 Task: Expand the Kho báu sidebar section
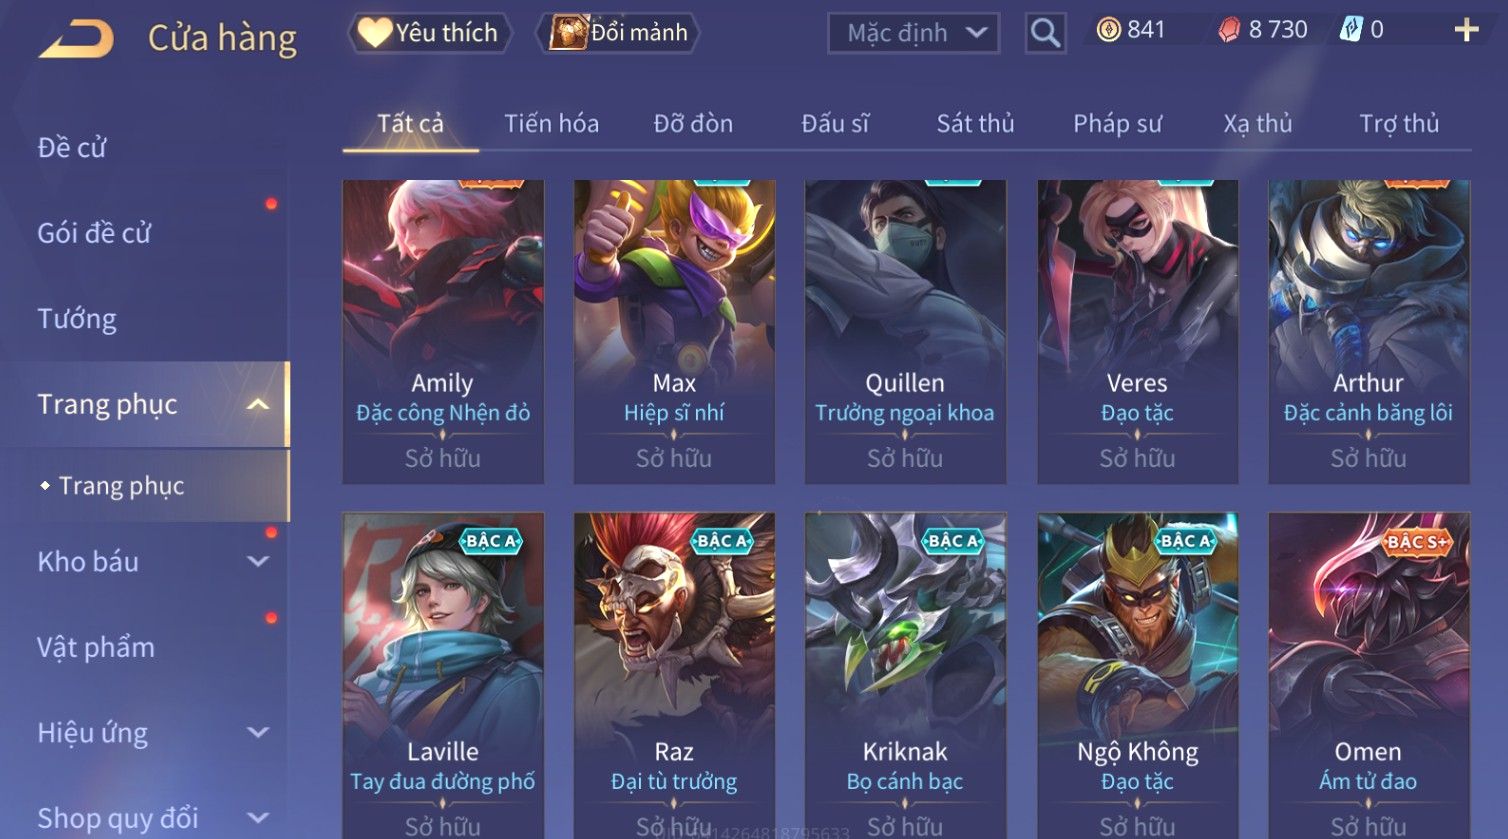click(x=258, y=562)
